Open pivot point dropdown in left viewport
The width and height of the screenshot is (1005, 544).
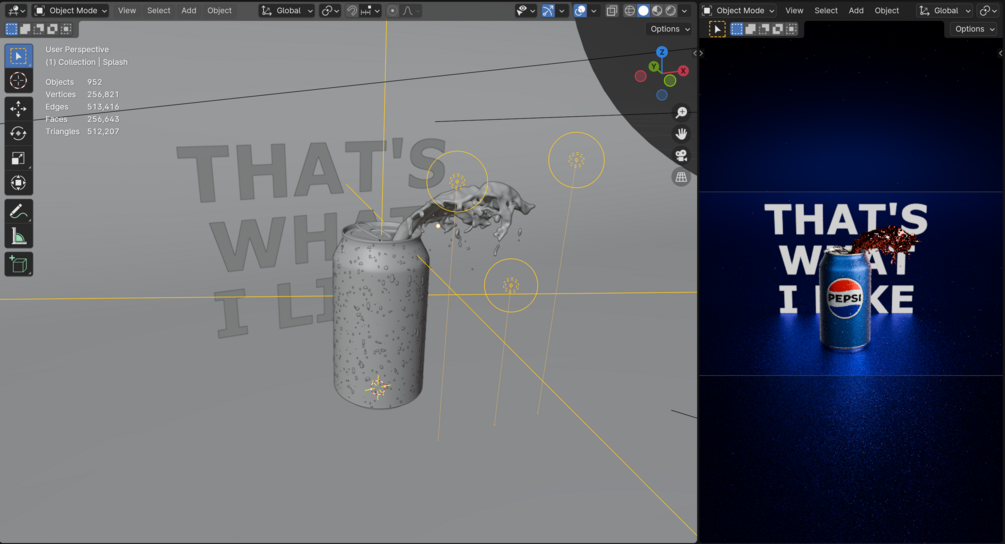click(x=330, y=10)
